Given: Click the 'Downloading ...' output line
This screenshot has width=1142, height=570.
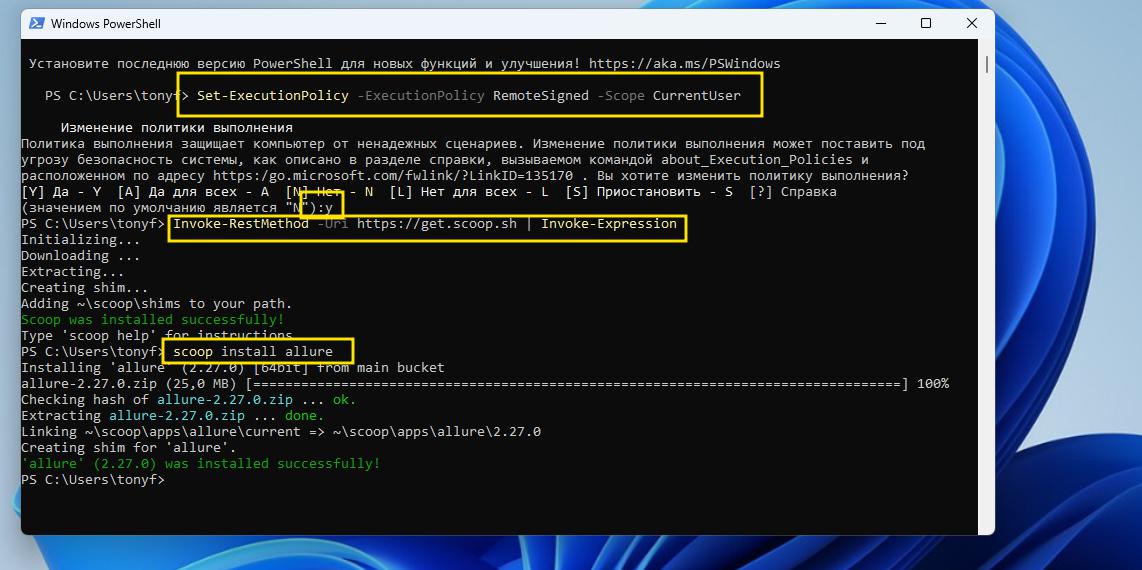Looking at the screenshot, I should point(81,256).
